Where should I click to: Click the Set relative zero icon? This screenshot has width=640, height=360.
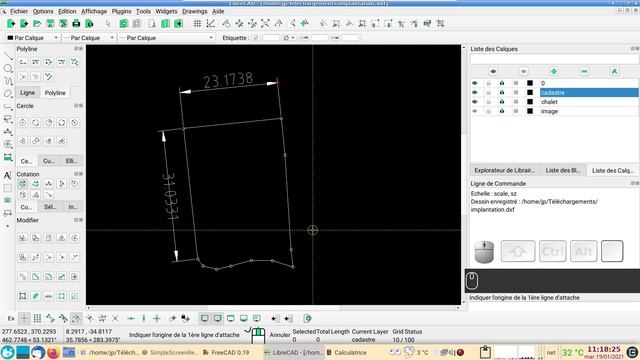[172, 318]
